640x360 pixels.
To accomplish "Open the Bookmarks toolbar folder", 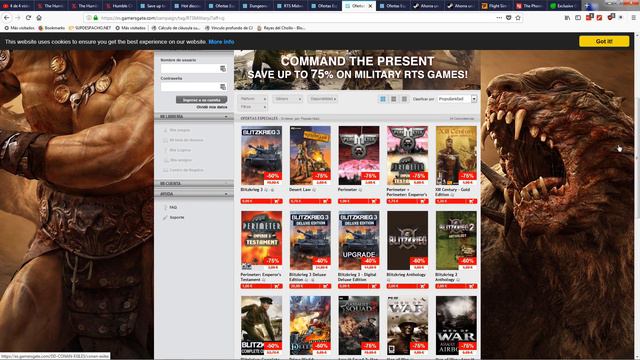I will [x=52, y=28].
